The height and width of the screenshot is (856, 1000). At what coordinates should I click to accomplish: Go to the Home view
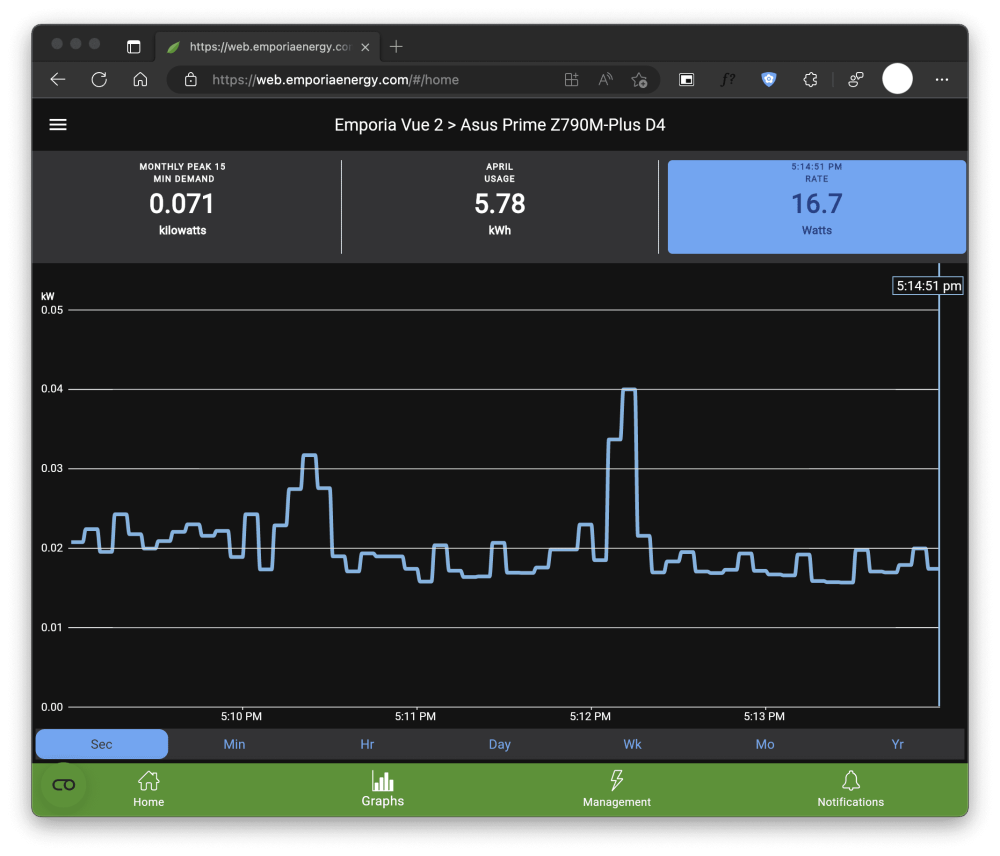149,789
